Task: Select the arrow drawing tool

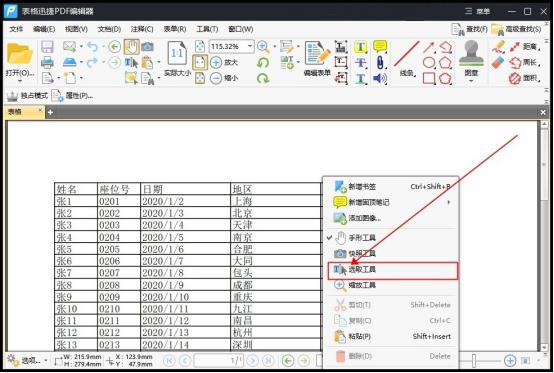Action: (428, 47)
